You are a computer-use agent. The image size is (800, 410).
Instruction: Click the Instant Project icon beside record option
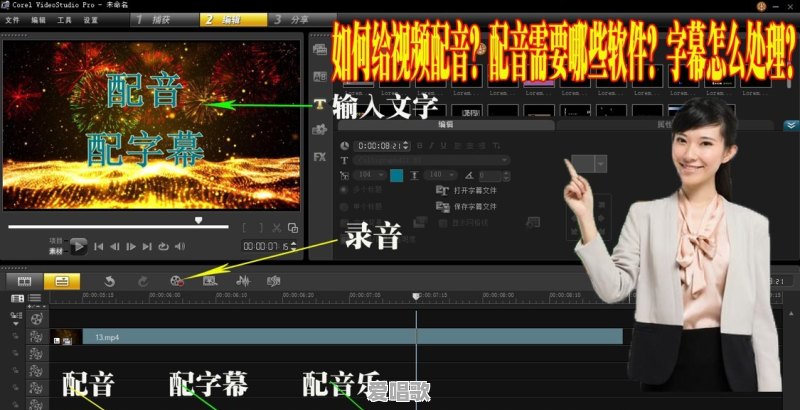pos(210,281)
